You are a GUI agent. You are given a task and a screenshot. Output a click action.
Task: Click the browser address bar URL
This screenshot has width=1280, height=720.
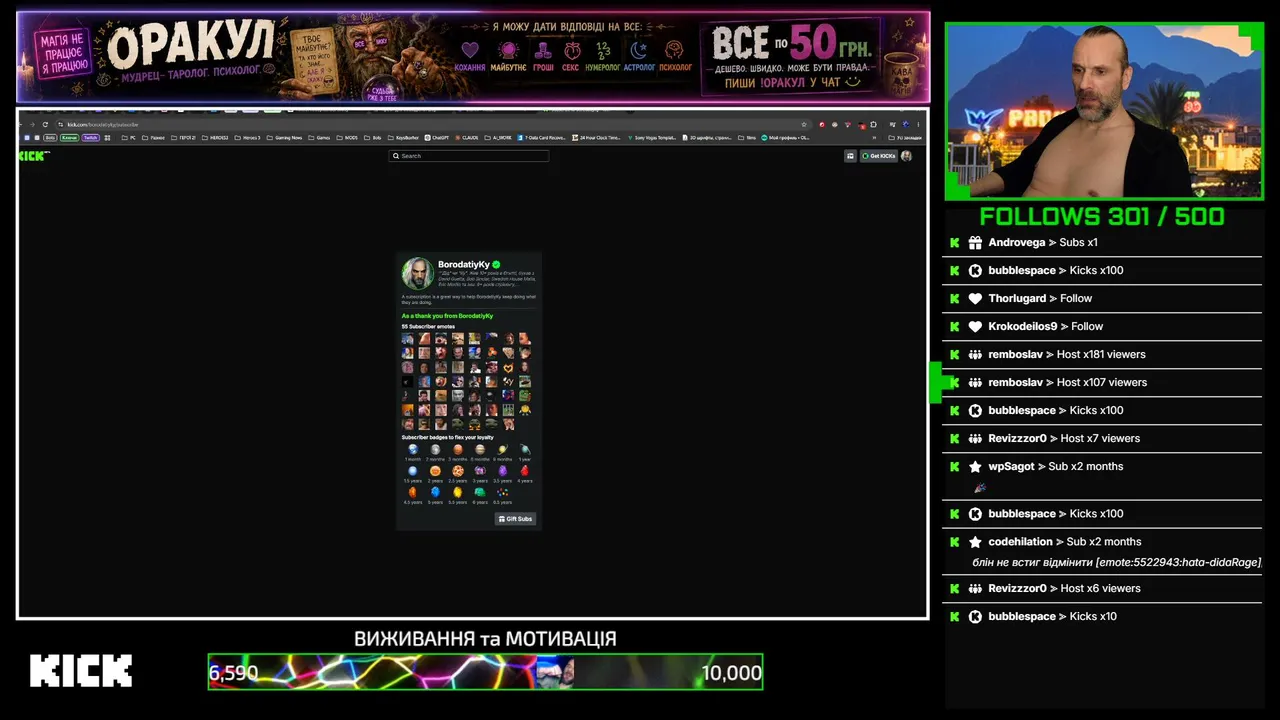click(102, 125)
